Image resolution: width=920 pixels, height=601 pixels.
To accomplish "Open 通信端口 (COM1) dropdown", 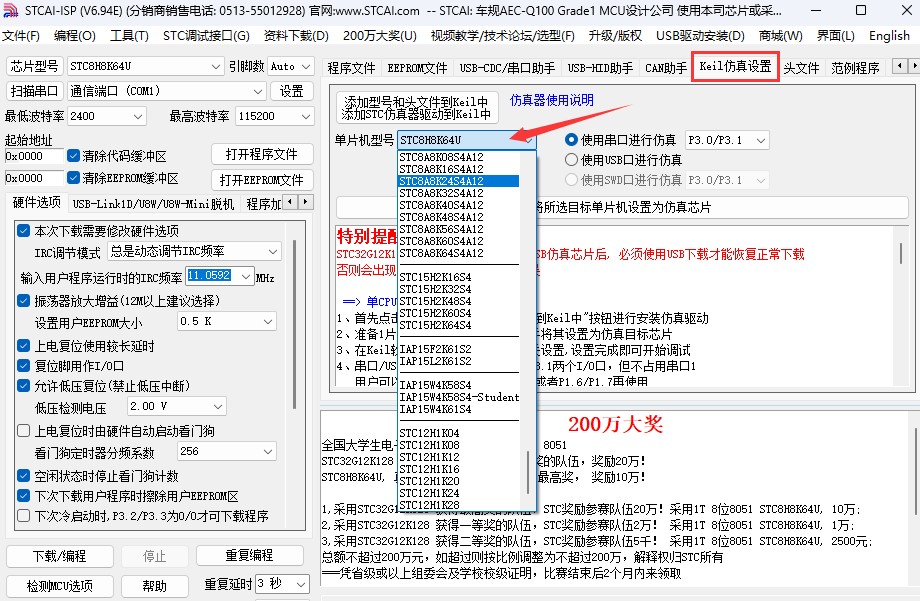I will pyautogui.click(x=167, y=91).
